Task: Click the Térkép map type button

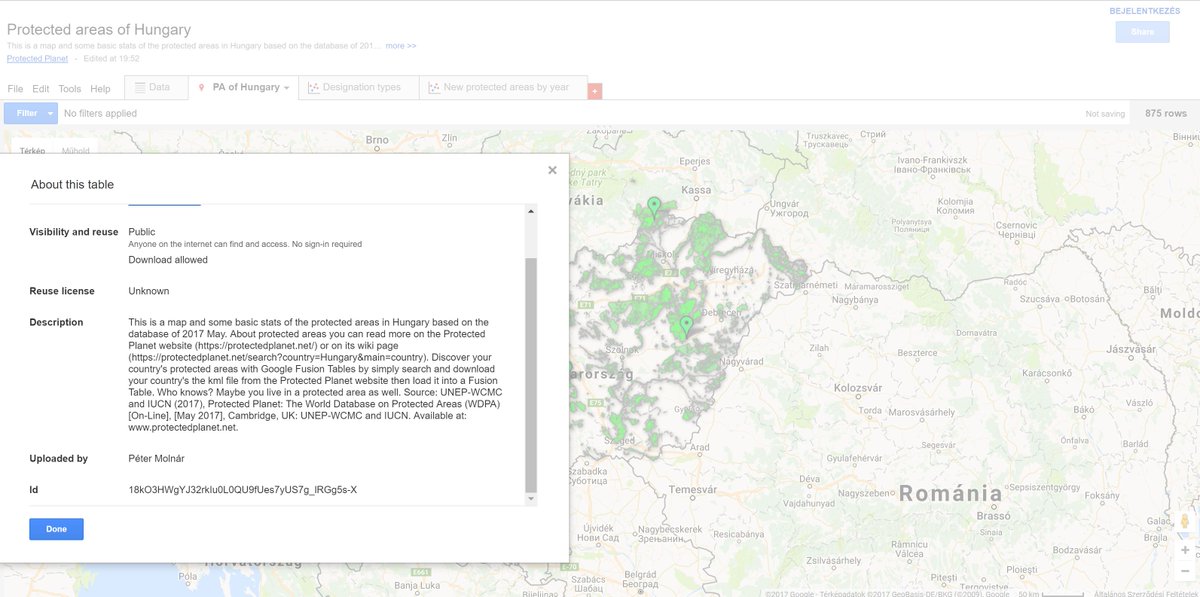Action: 33,152
